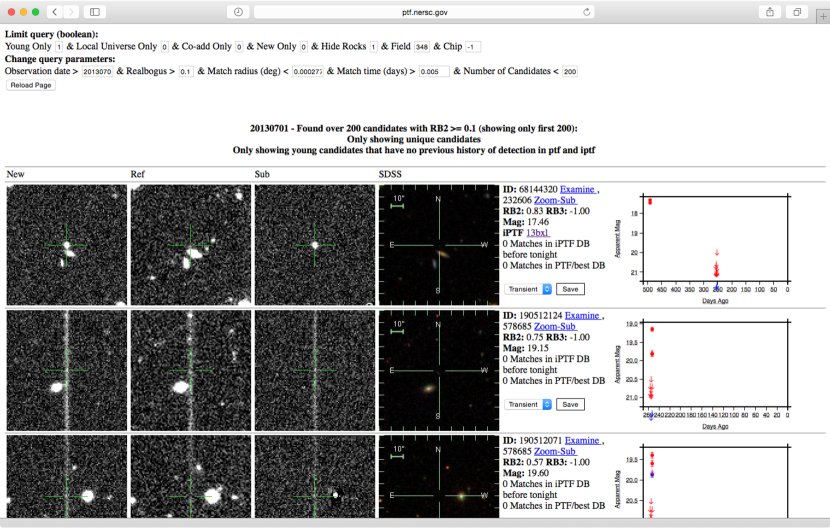Click SDSS cutout of candidate 68144320
Screen dimensions: 830x528
[x=439, y=245]
